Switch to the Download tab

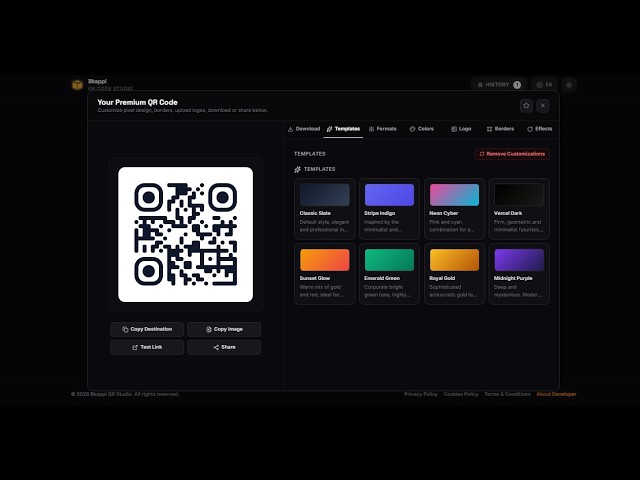(x=304, y=129)
